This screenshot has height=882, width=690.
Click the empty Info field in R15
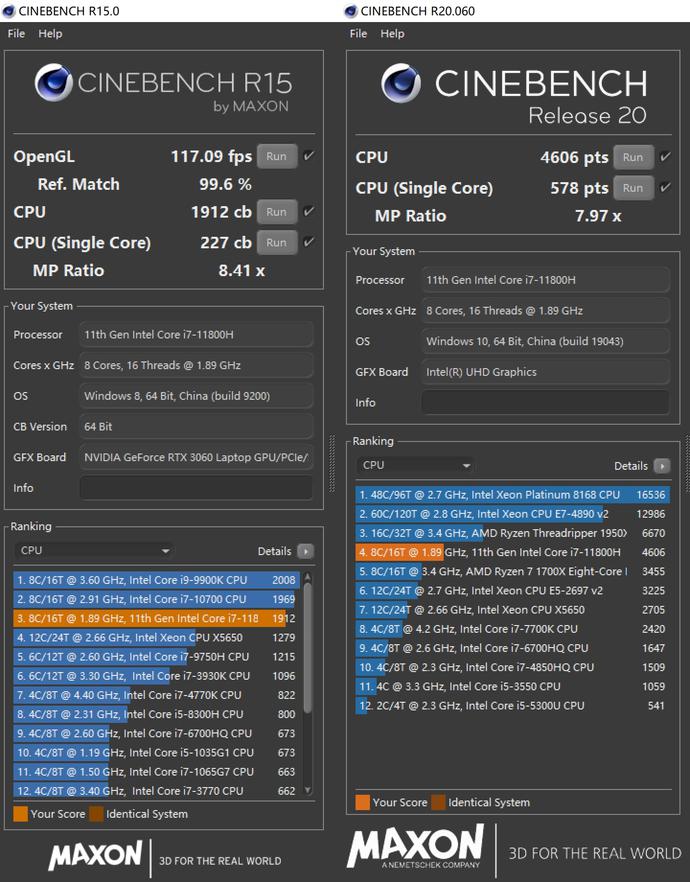pyautogui.click(x=196, y=488)
